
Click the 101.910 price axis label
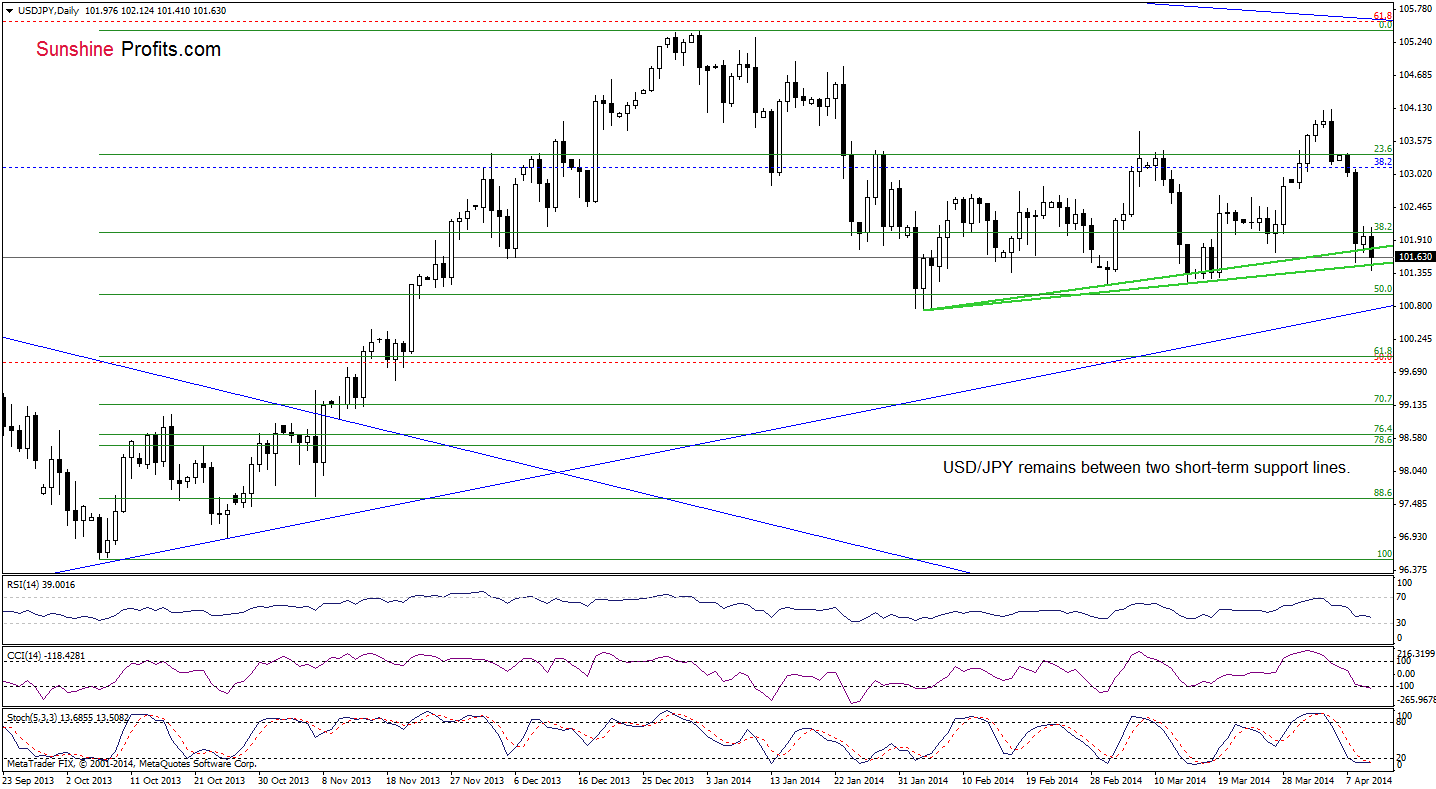1416,240
